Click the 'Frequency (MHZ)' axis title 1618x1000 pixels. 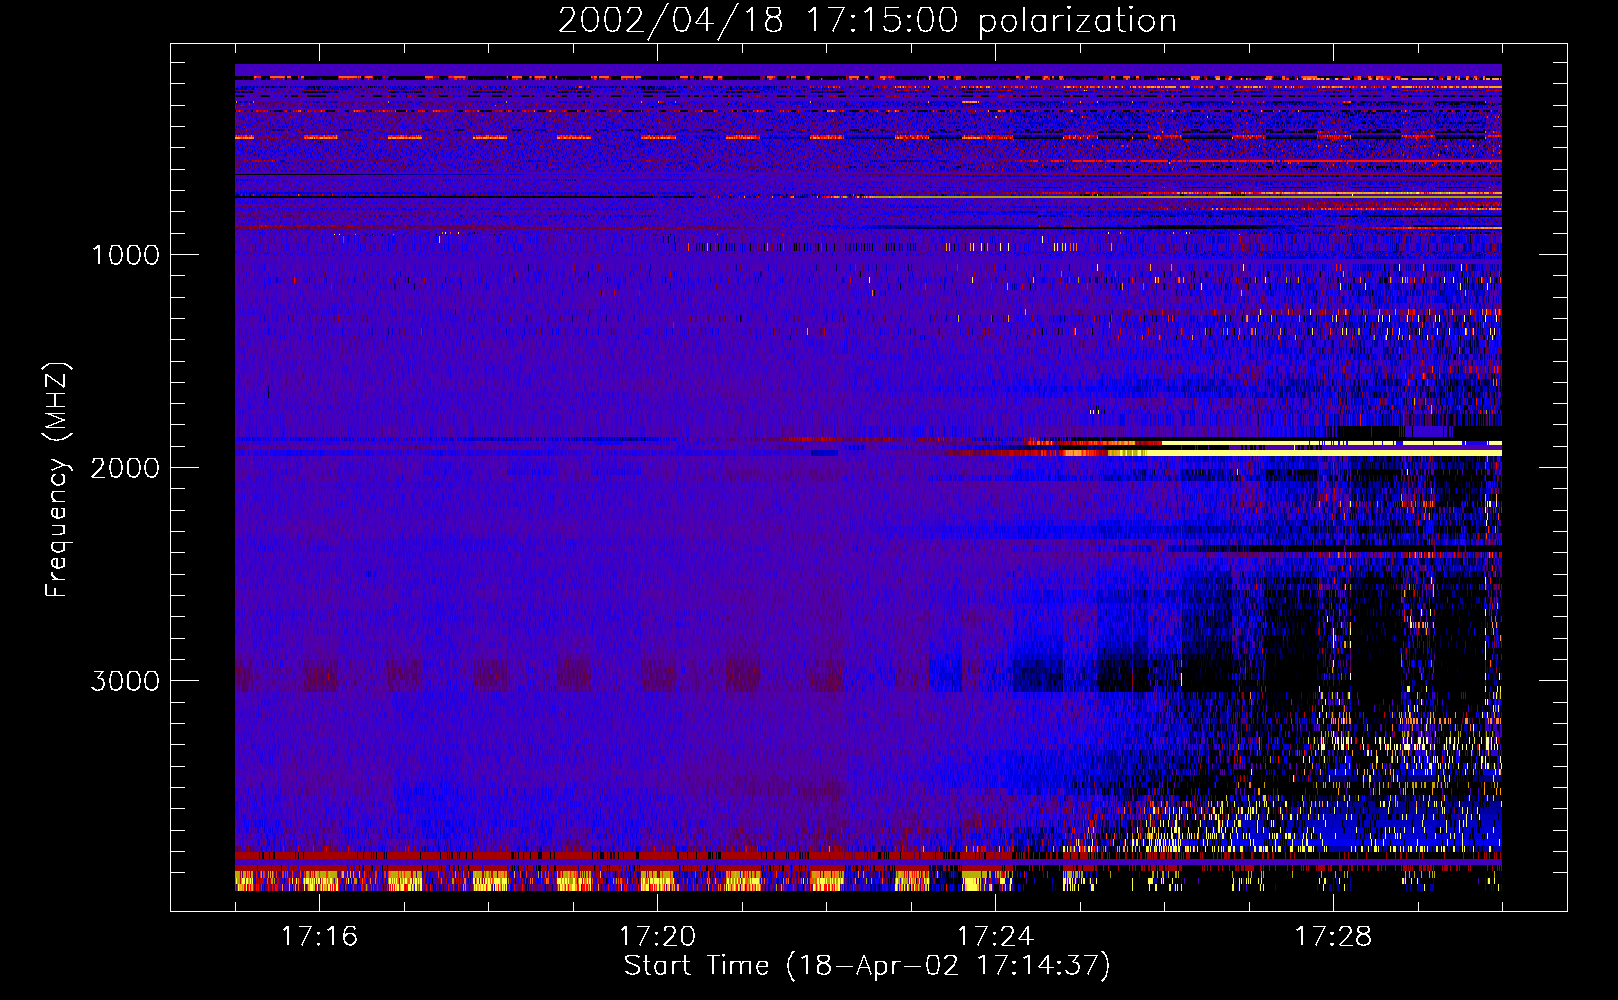pos(57,480)
